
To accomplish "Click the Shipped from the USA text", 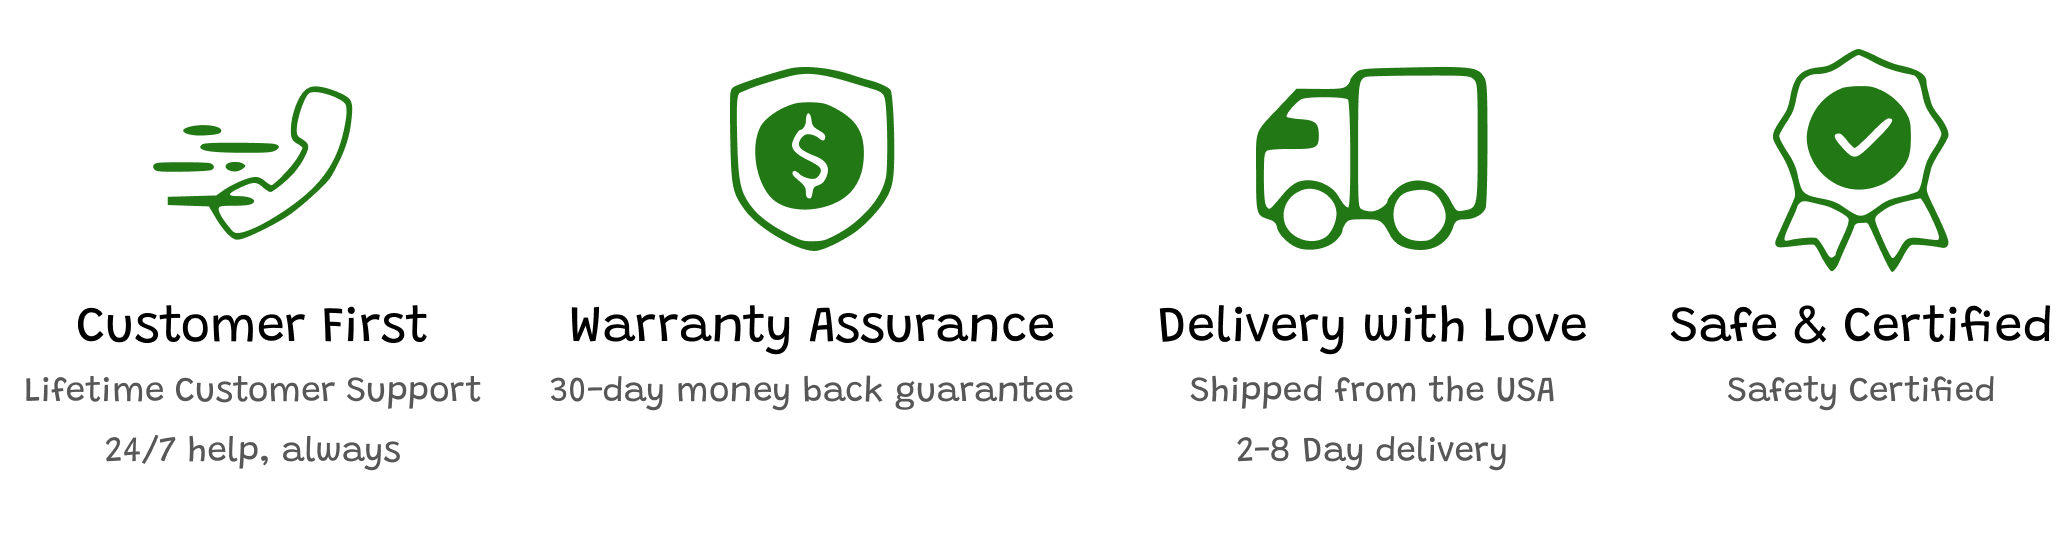I will click(x=1372, y=390).
